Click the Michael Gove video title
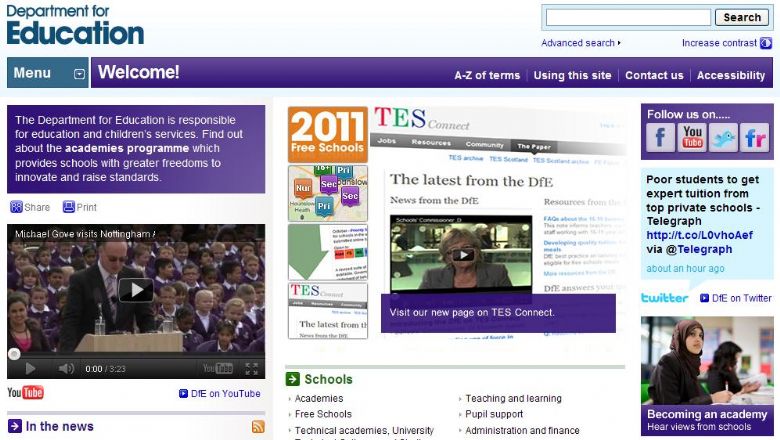The width and height of the screenshot is (780, 440). 85,234
